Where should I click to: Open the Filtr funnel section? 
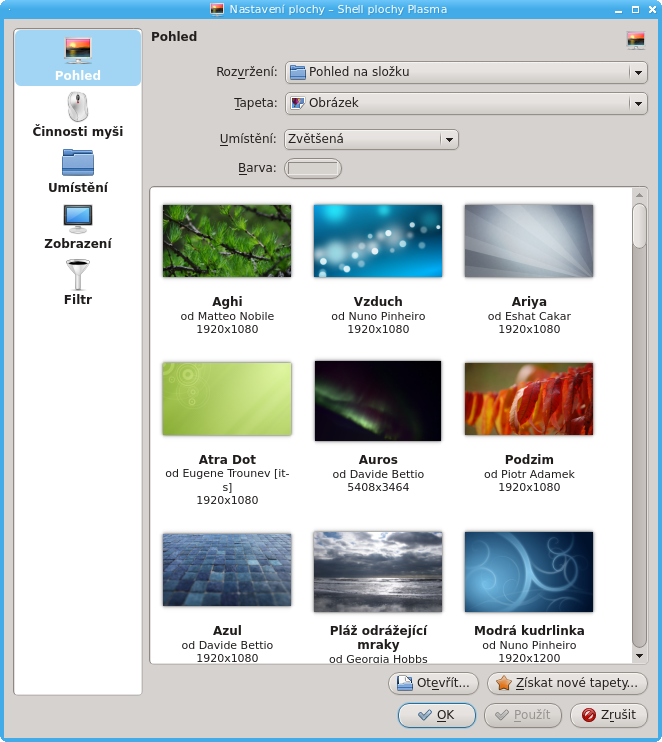(x=78, y=283)
